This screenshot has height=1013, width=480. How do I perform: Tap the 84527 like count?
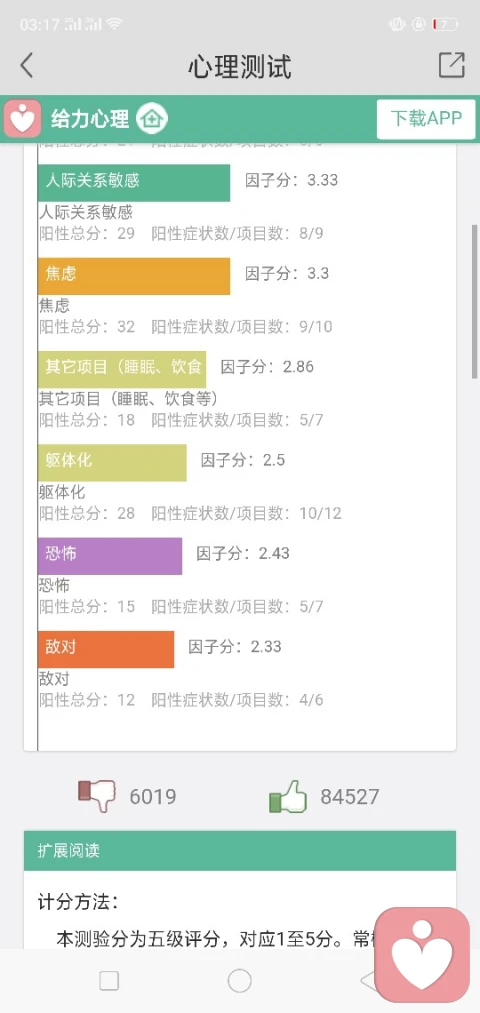(x=350, y=797)
